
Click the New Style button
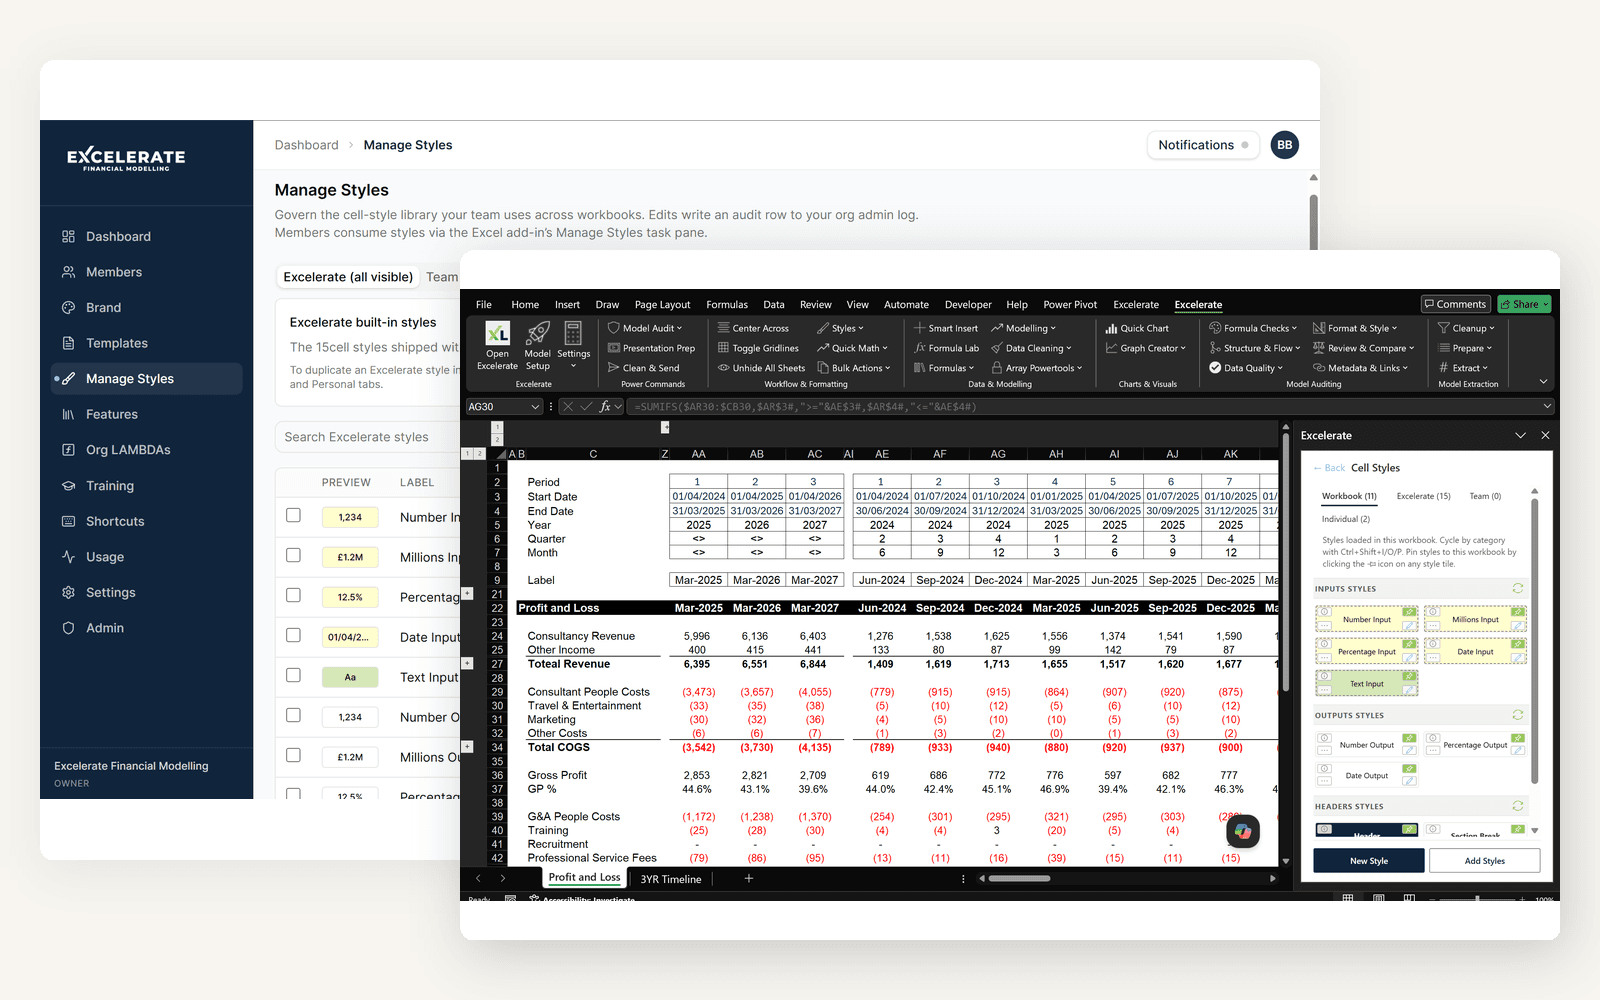tap(1369, 861)
